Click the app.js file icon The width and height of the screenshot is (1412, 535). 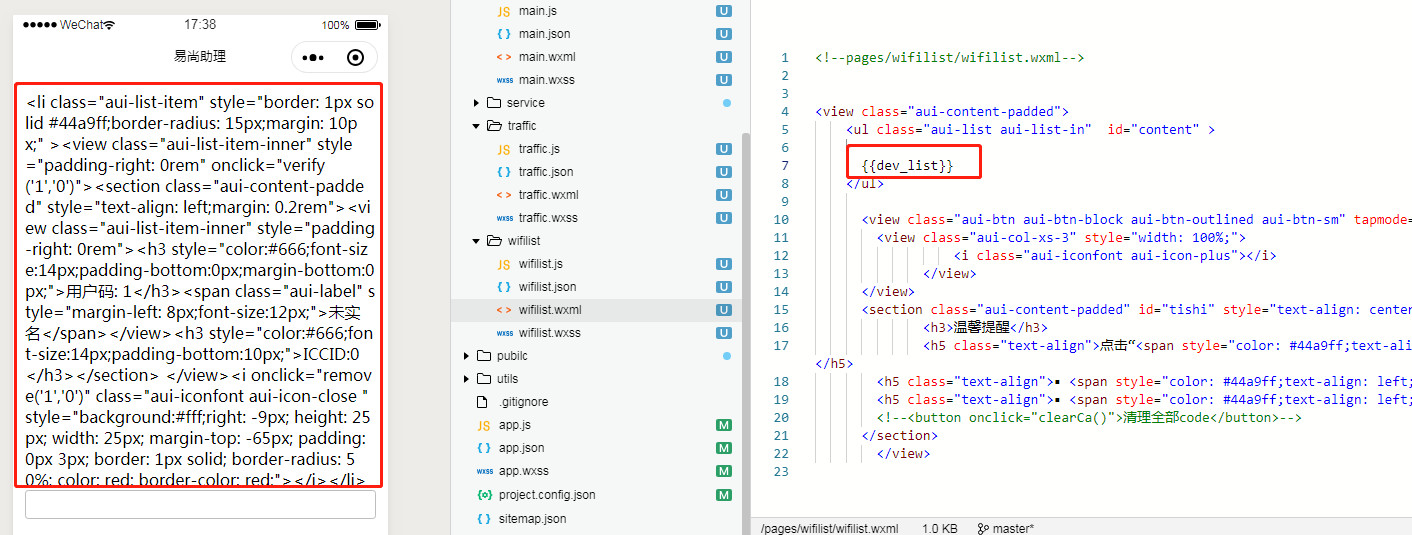tap(484, 425)
